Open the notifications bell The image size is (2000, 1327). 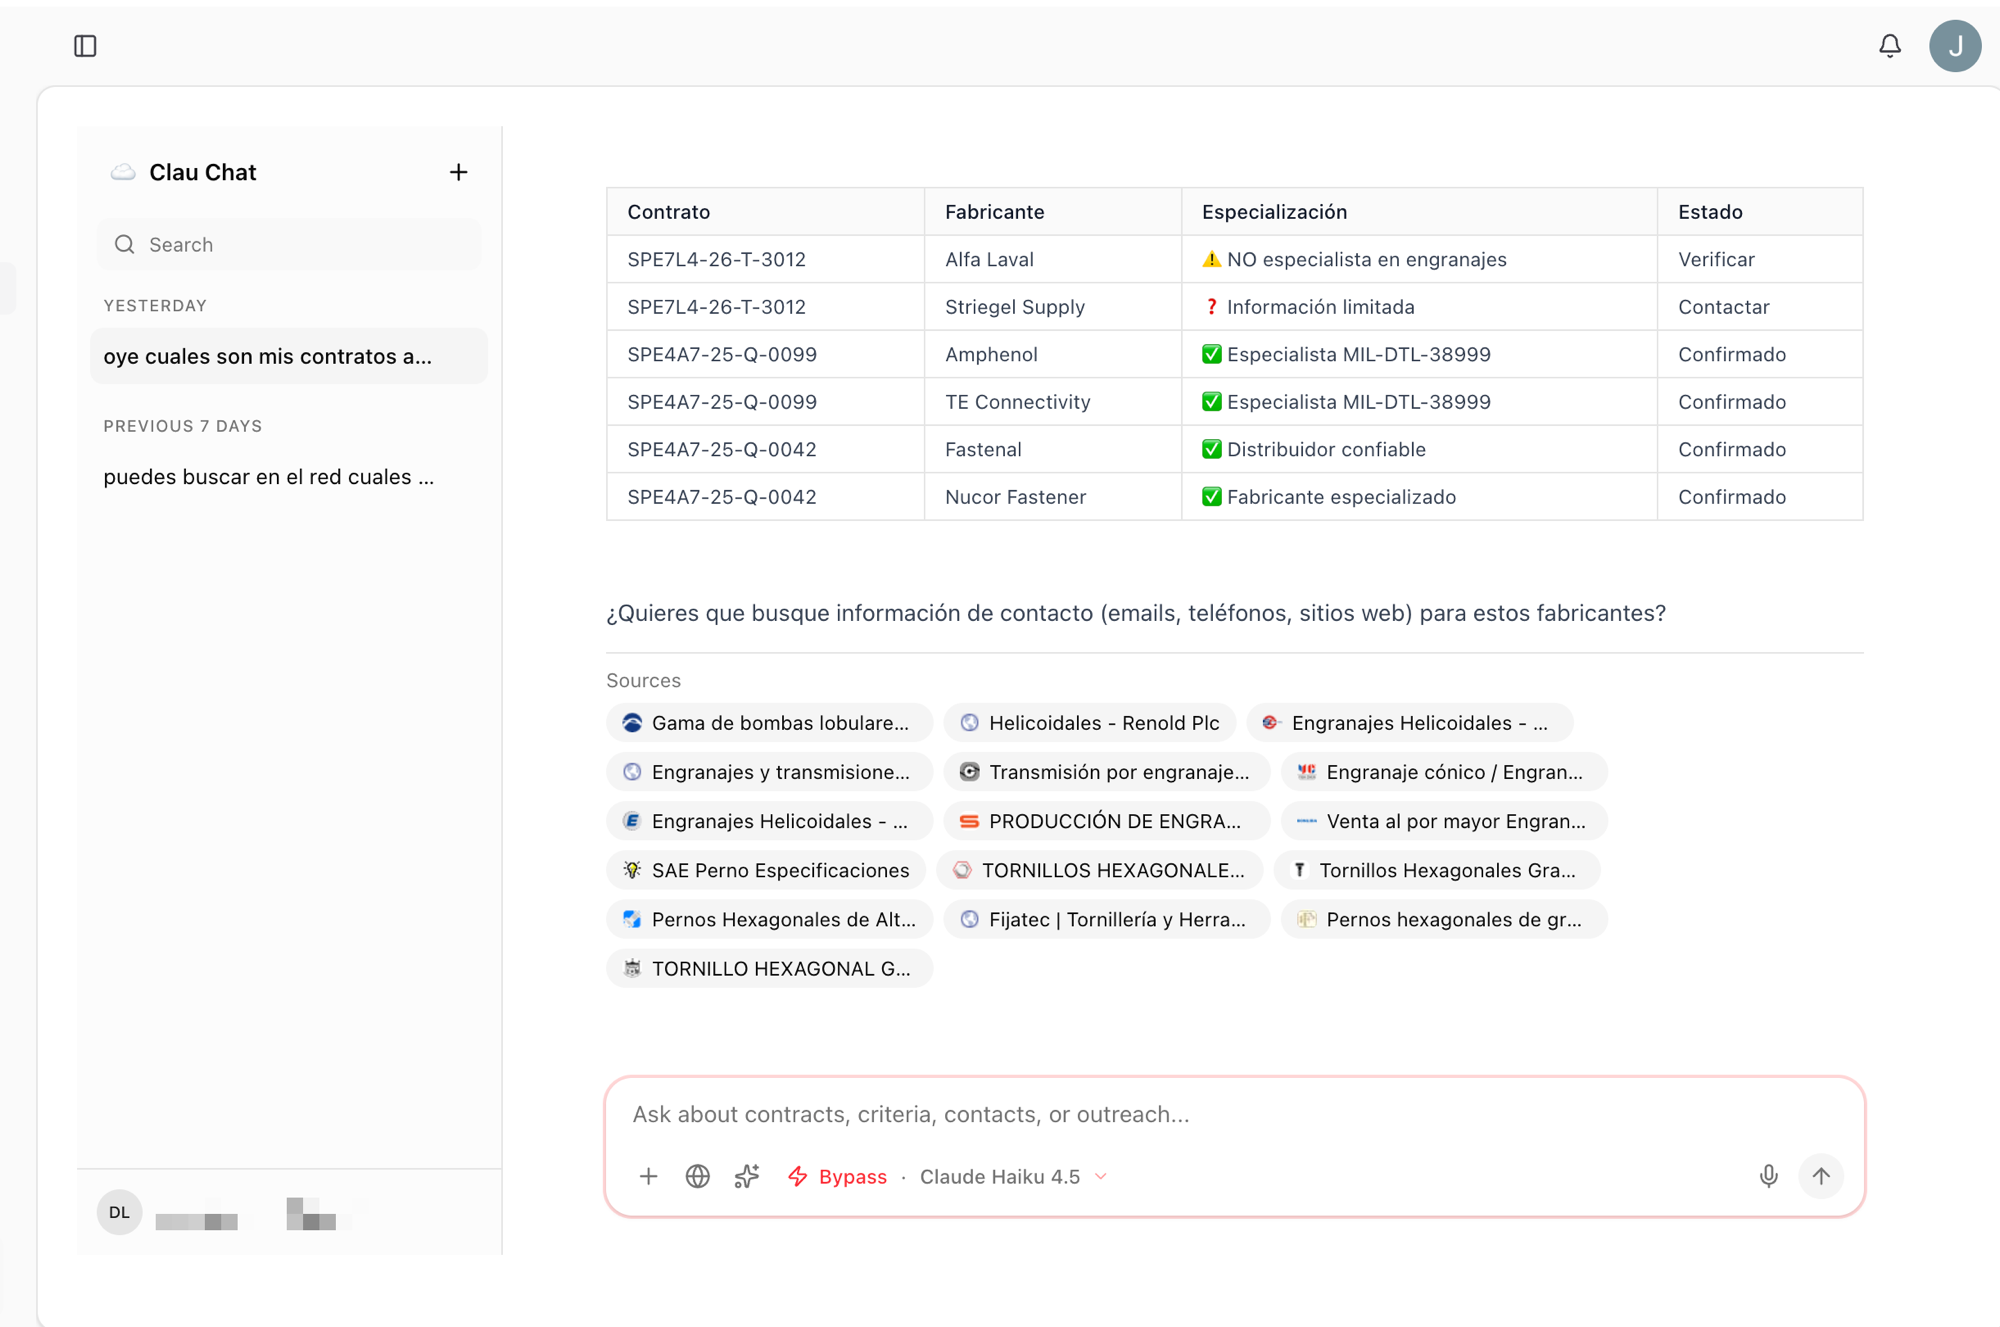coord(1889,46)
